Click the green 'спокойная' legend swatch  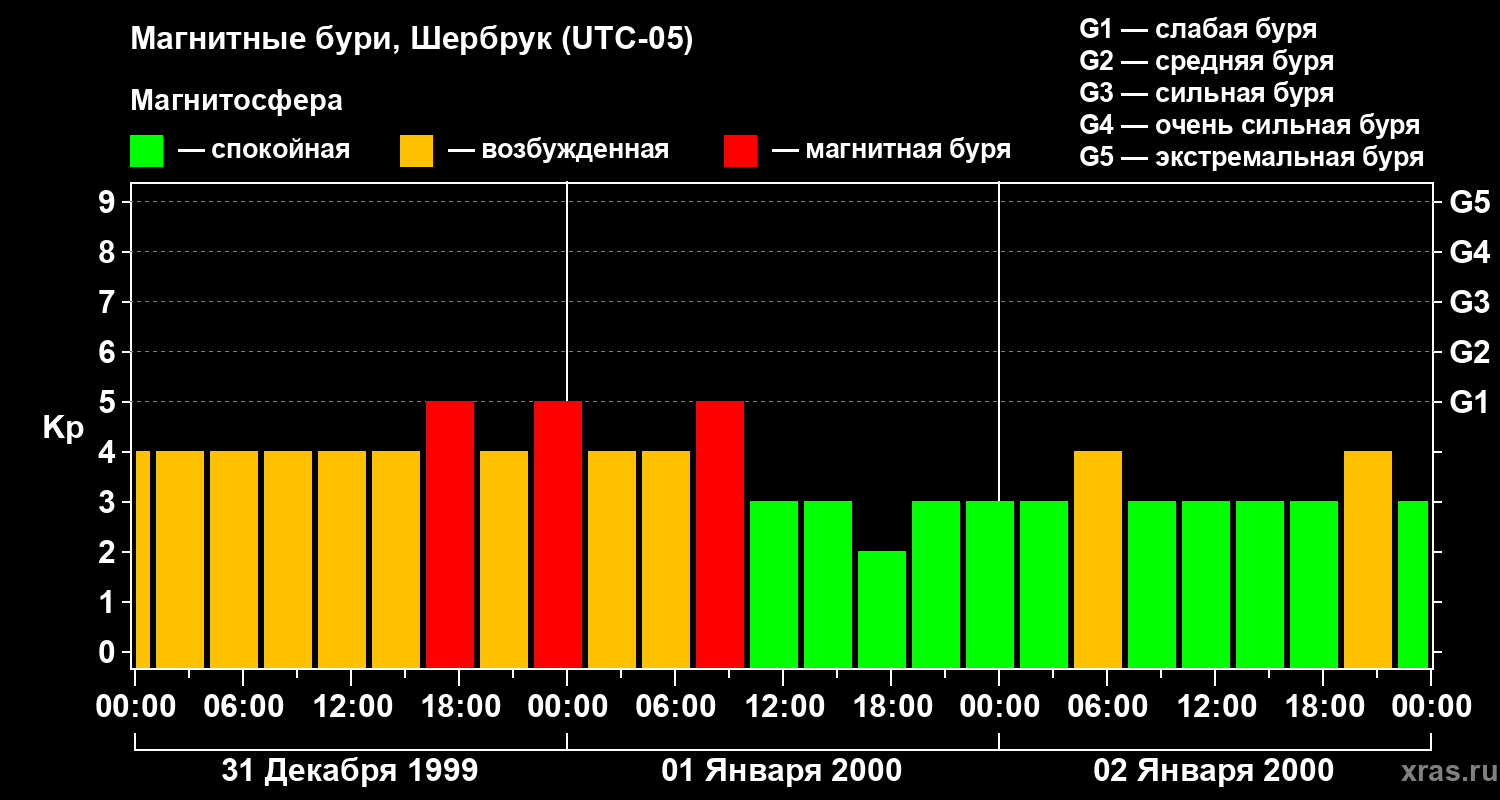(146, 151)
